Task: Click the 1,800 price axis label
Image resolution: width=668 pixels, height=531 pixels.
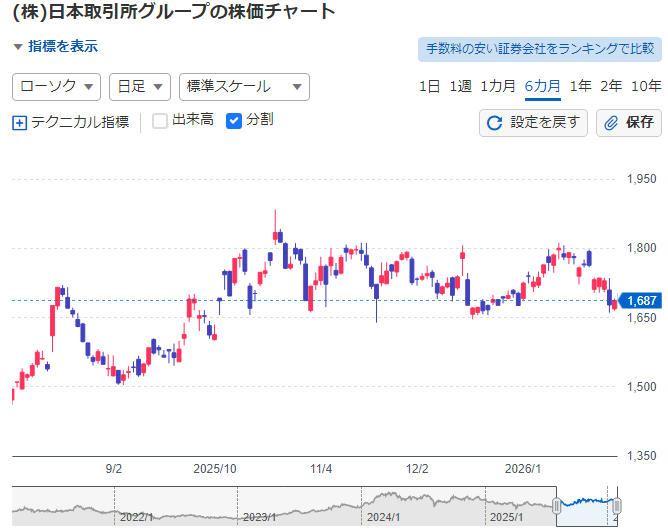Action: click(642, 248)
